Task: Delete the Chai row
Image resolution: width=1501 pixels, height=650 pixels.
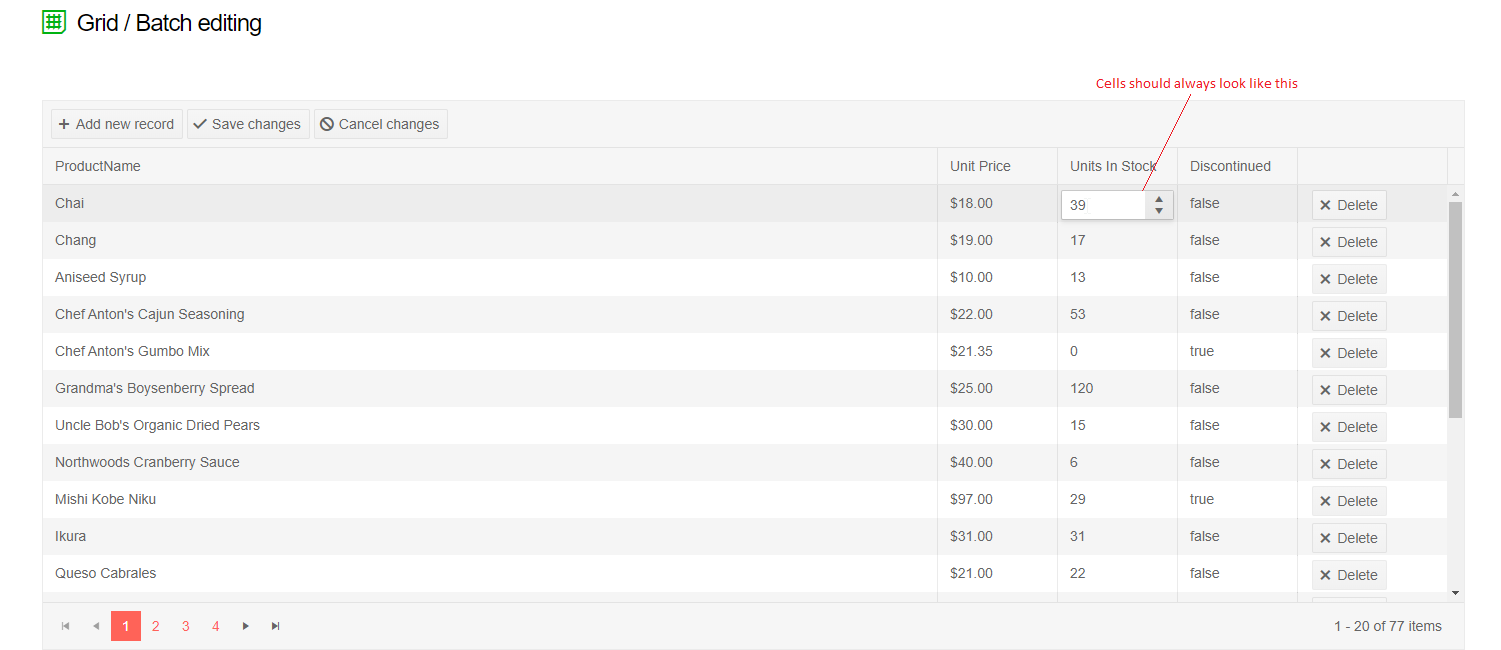Action: (1349, 205)
